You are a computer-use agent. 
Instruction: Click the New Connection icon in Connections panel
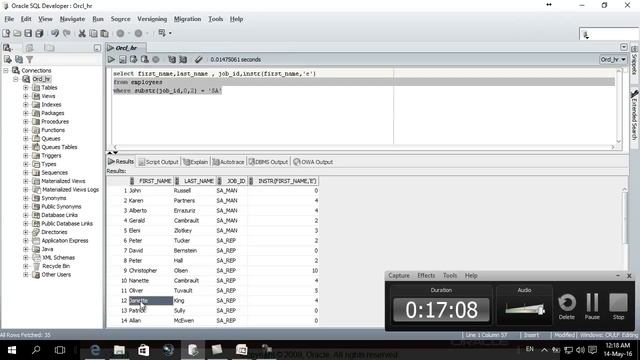[7, 60]
